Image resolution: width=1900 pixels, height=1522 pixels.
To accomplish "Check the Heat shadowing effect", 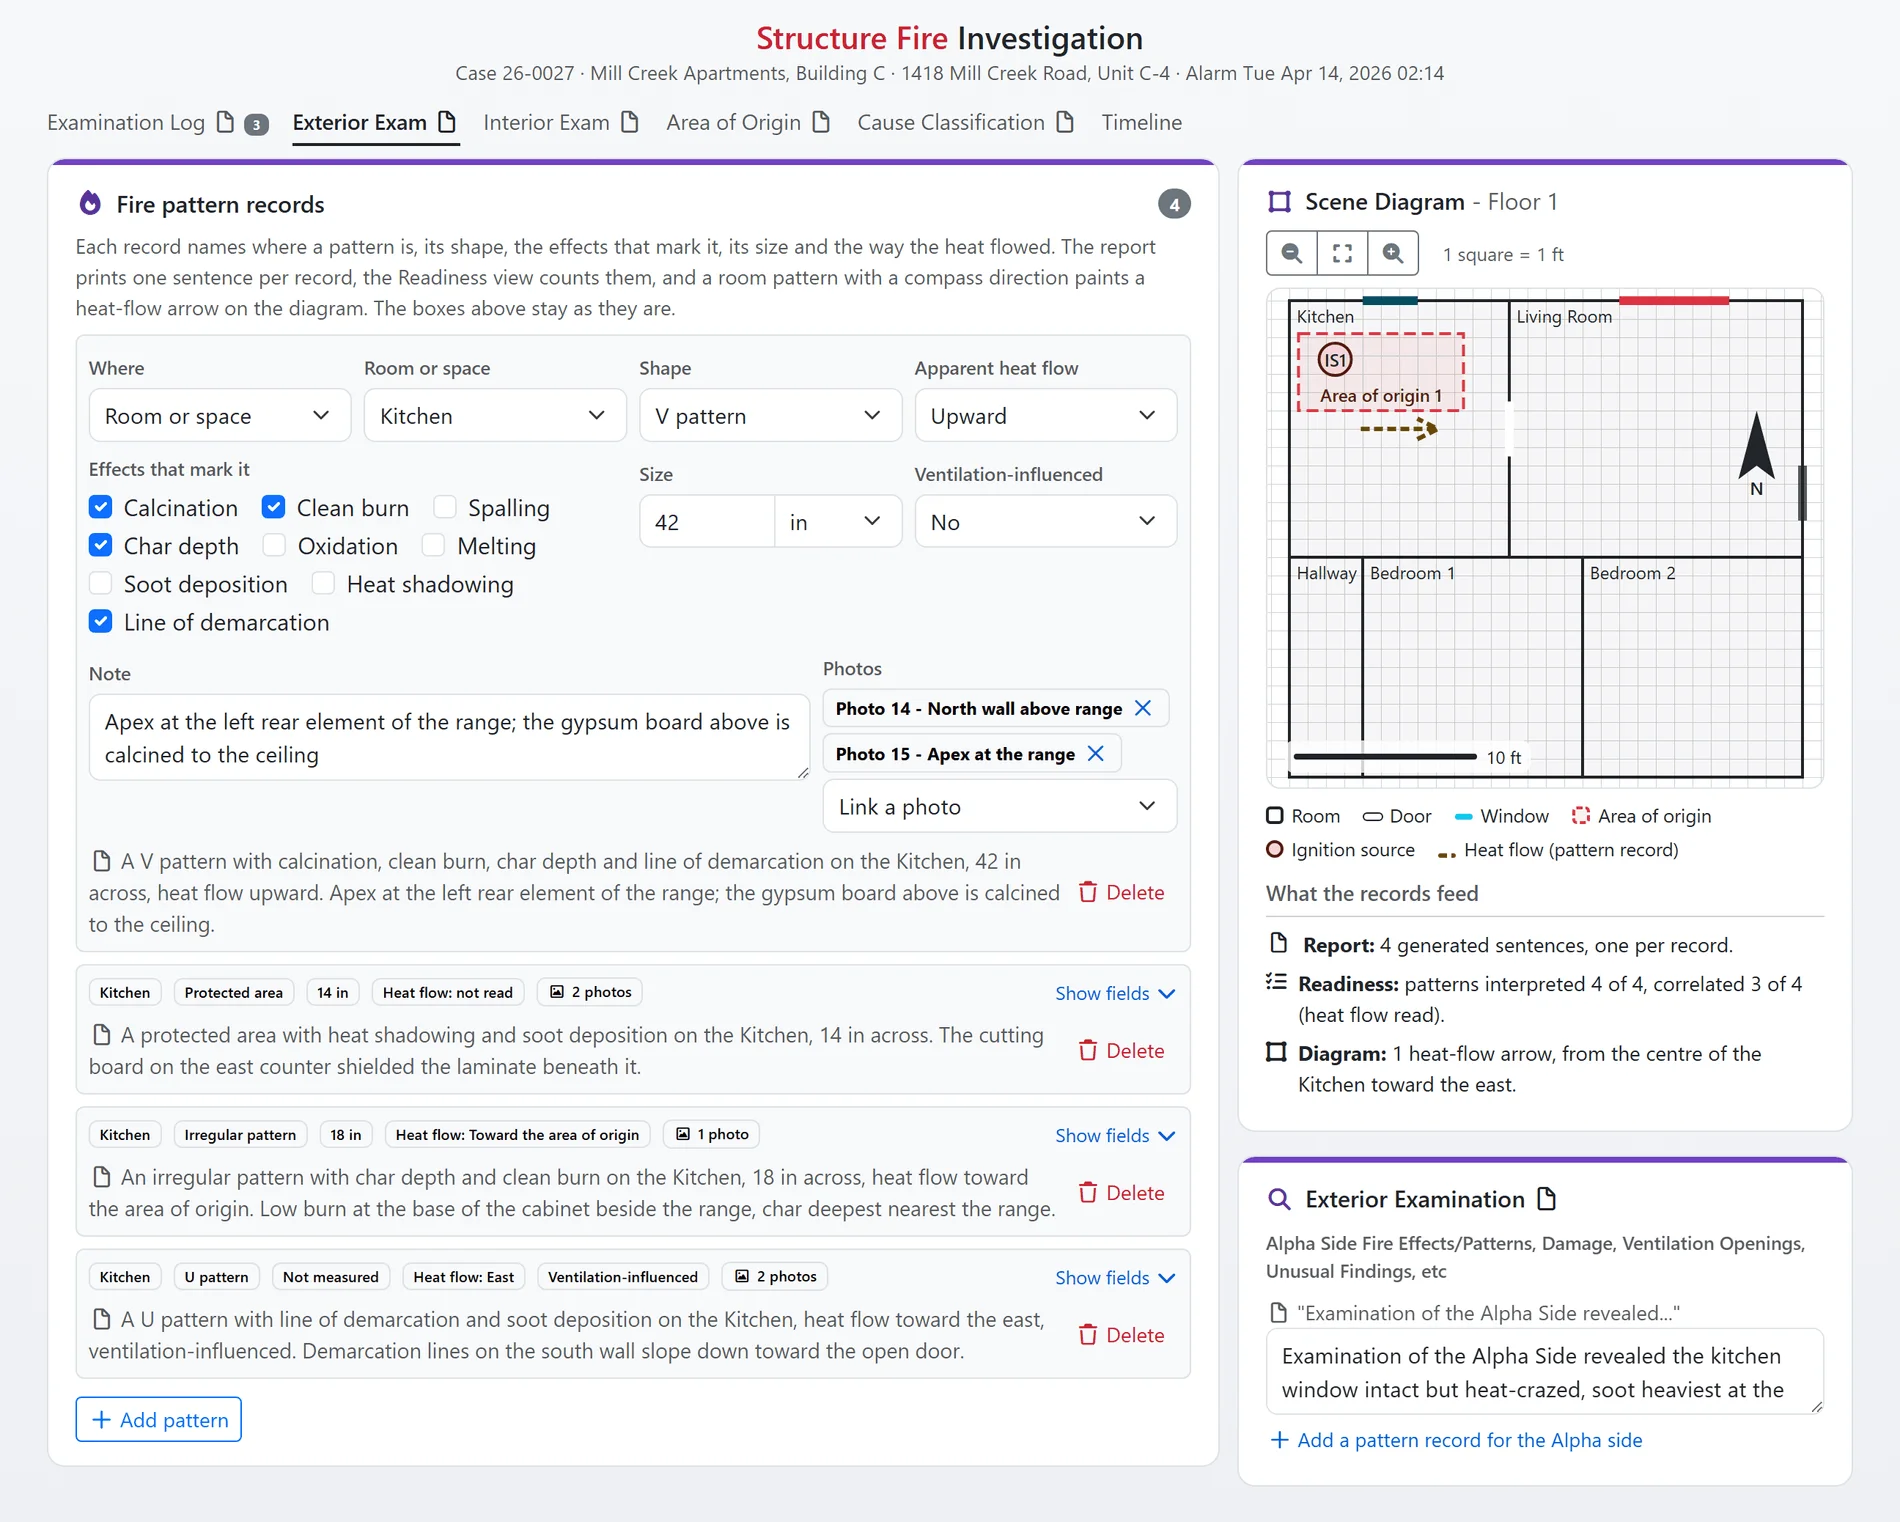I will [323, 583].
